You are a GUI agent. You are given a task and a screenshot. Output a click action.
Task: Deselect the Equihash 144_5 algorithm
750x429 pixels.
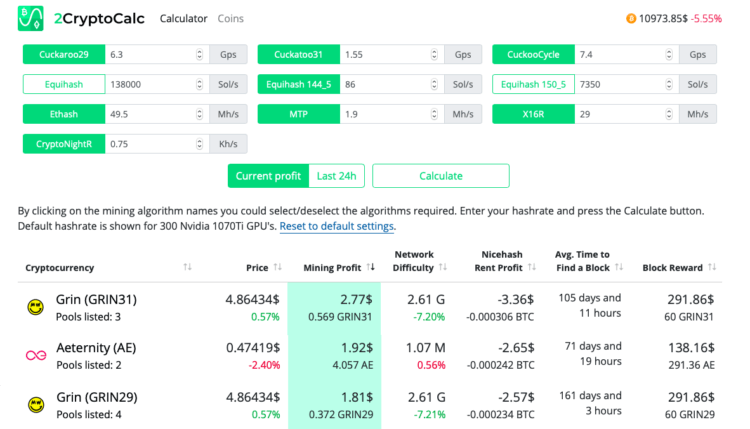pos(299,84)
